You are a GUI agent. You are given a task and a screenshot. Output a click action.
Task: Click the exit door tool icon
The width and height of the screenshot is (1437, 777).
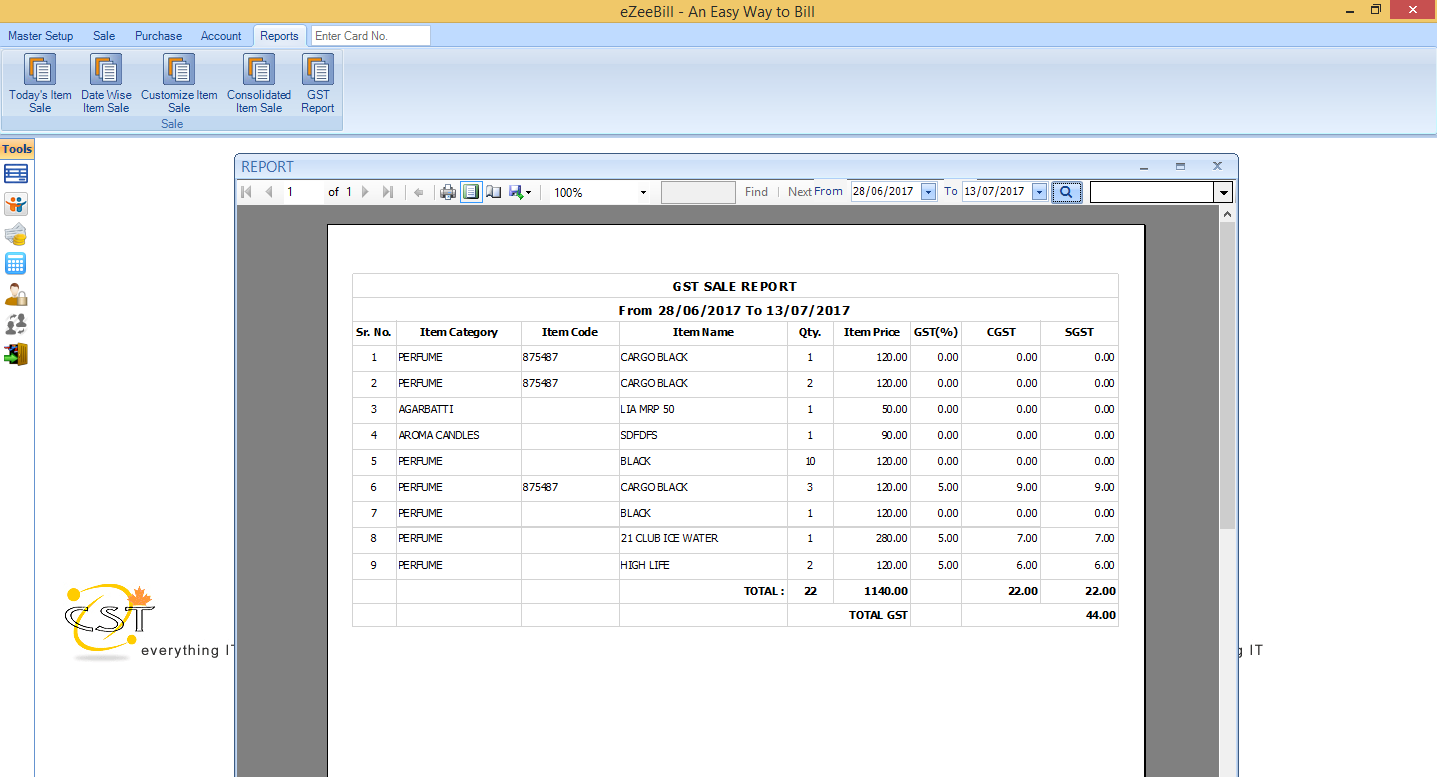pos(16,354)
